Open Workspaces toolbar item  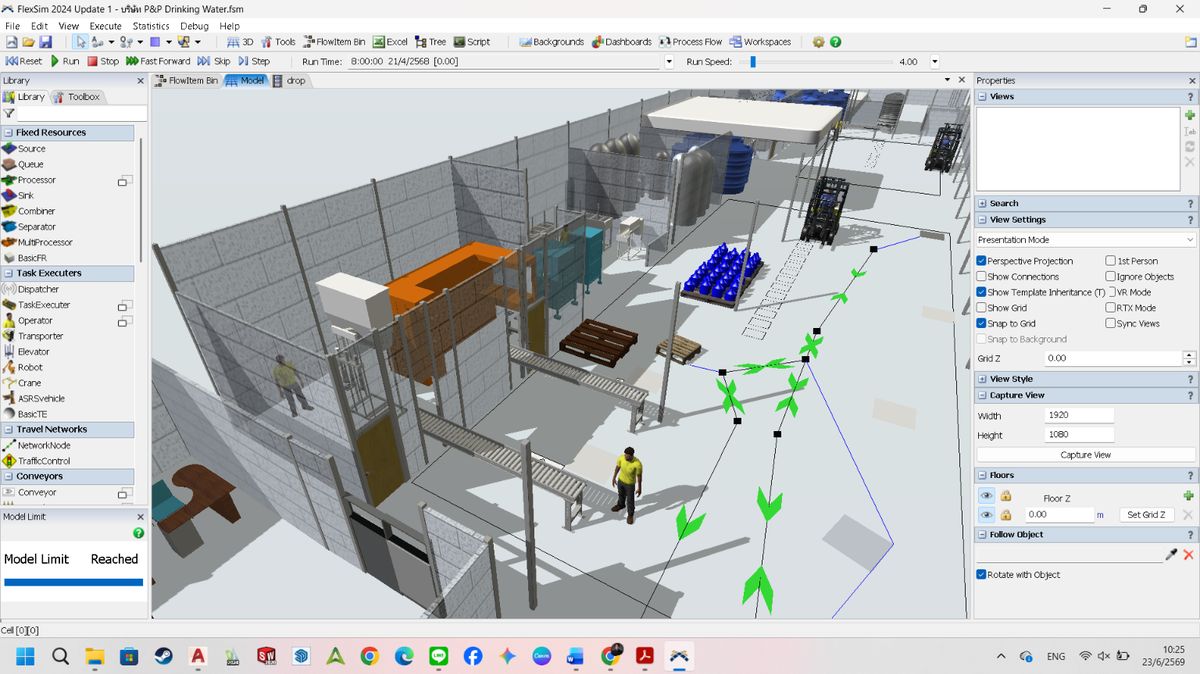coord(761,42)
